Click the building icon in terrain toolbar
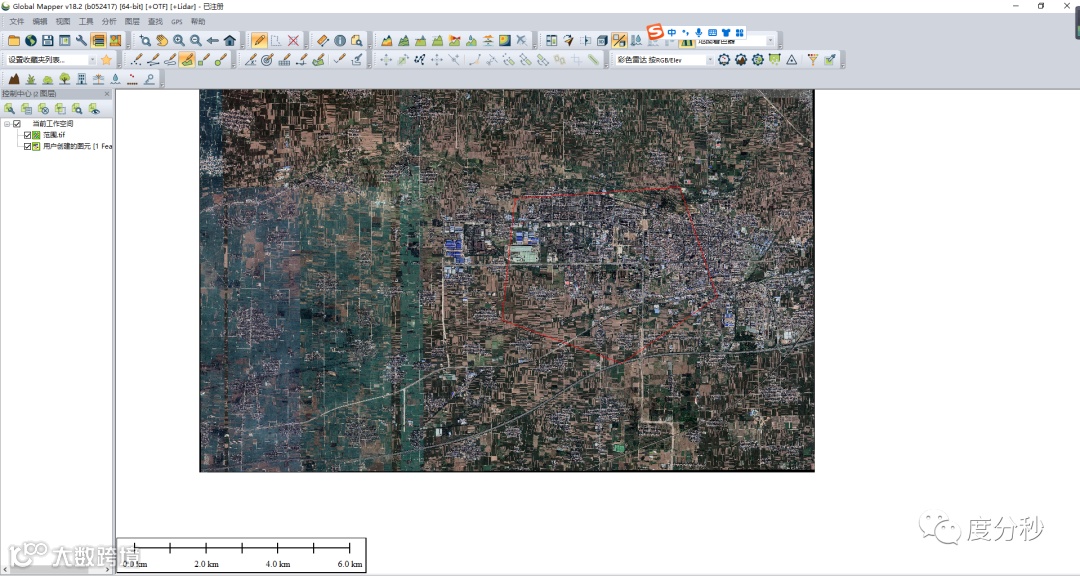This screenshot has width=1080, height=576. click(x=81, y=79)
